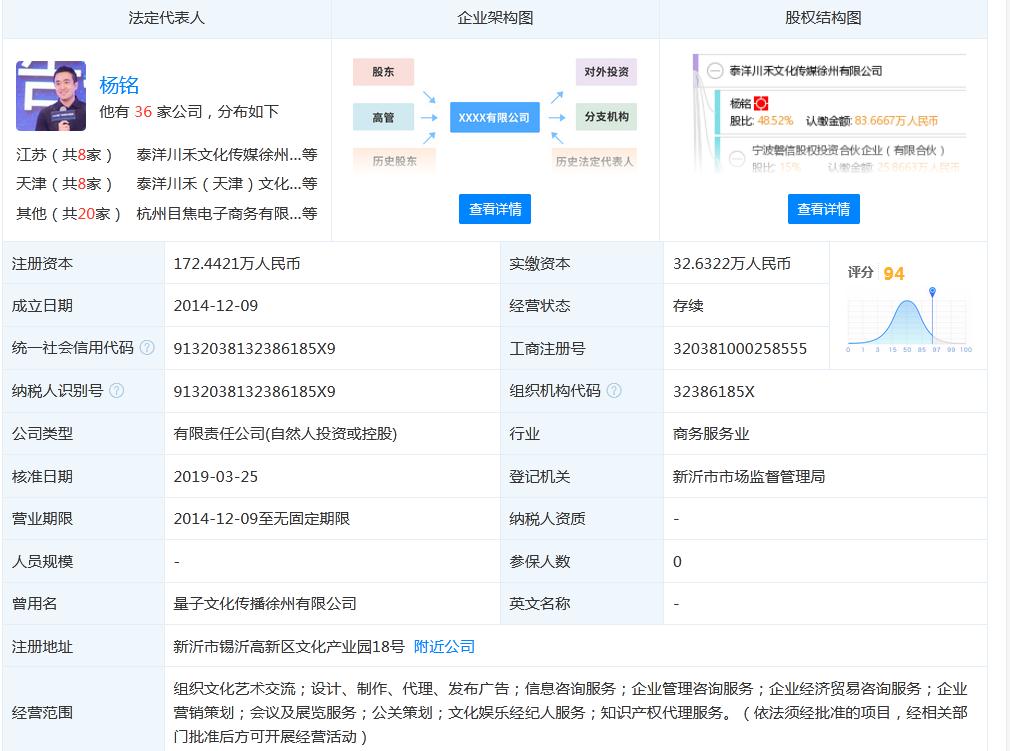
Task: Click the 评分 94 score value
Action: 893,274
